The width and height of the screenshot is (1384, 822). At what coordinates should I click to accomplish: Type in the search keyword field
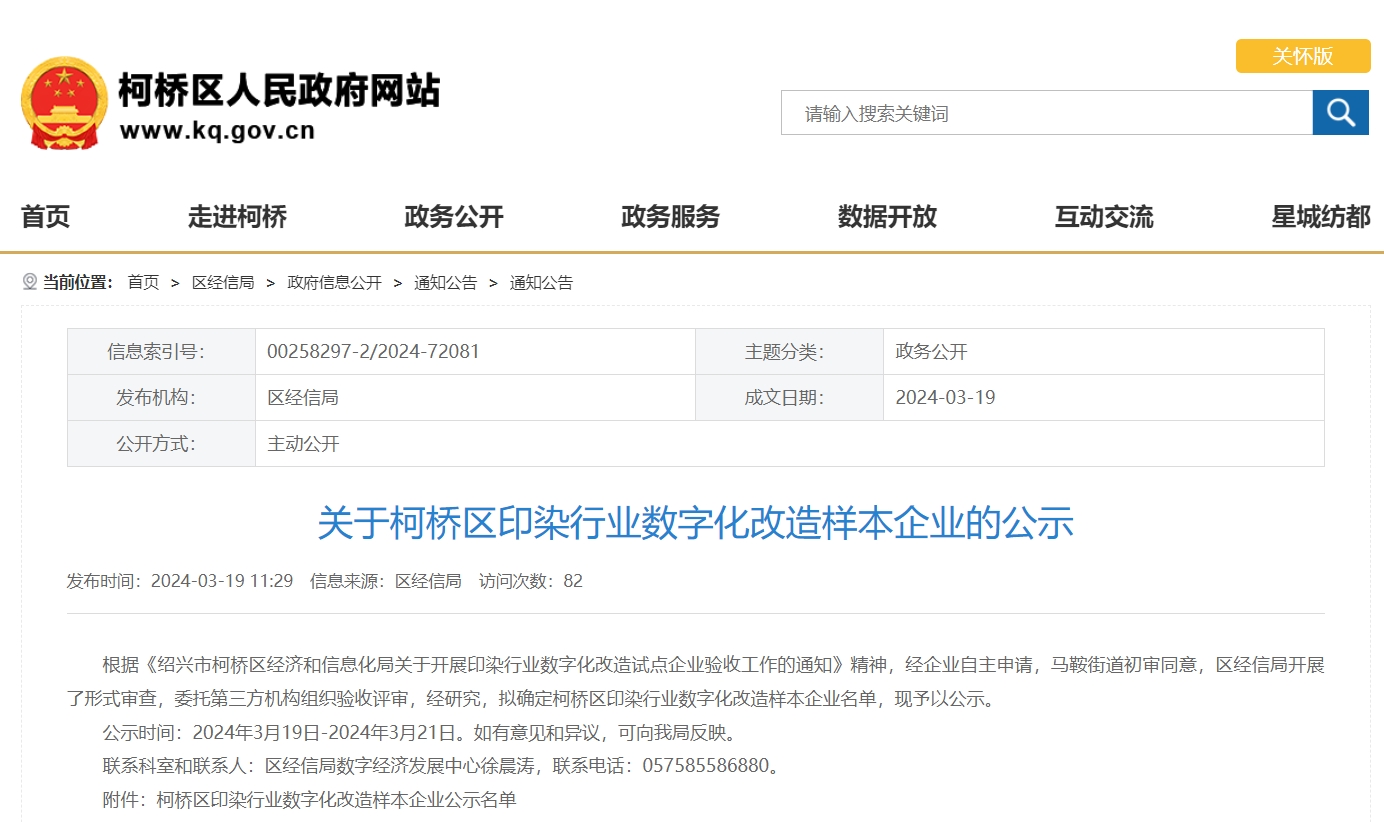click(1046, 113)
